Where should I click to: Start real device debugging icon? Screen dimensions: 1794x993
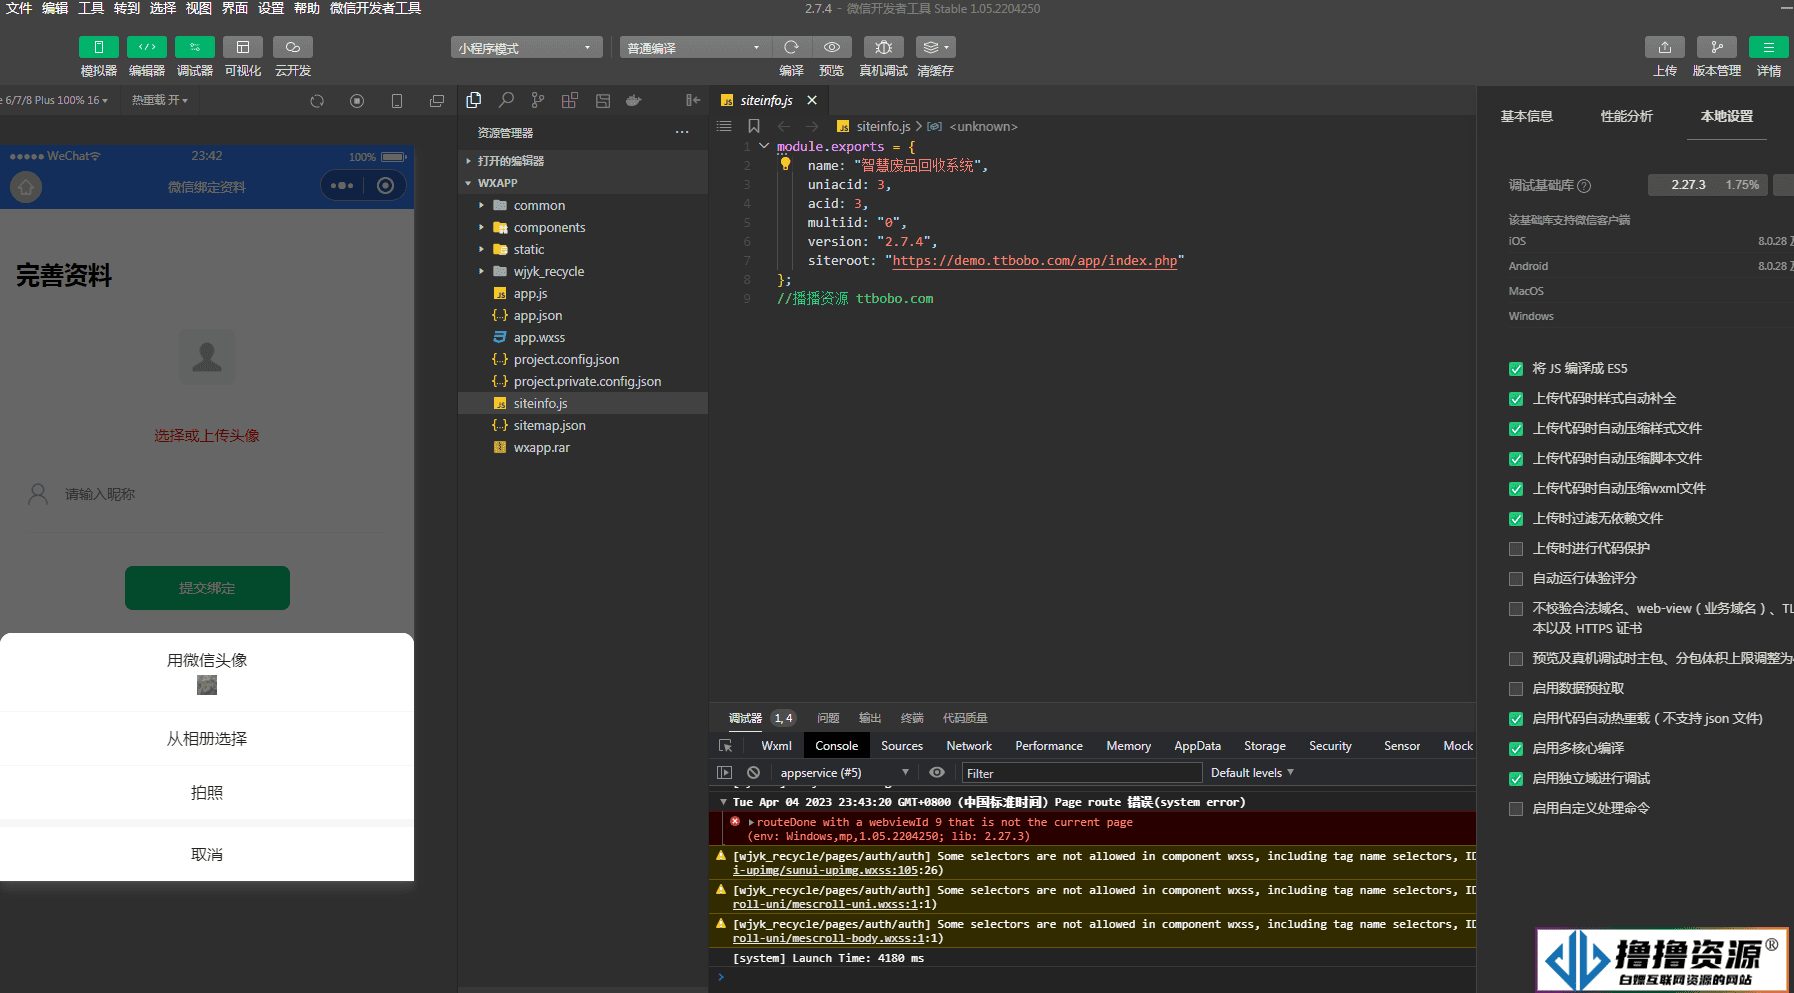click(883, 47)
